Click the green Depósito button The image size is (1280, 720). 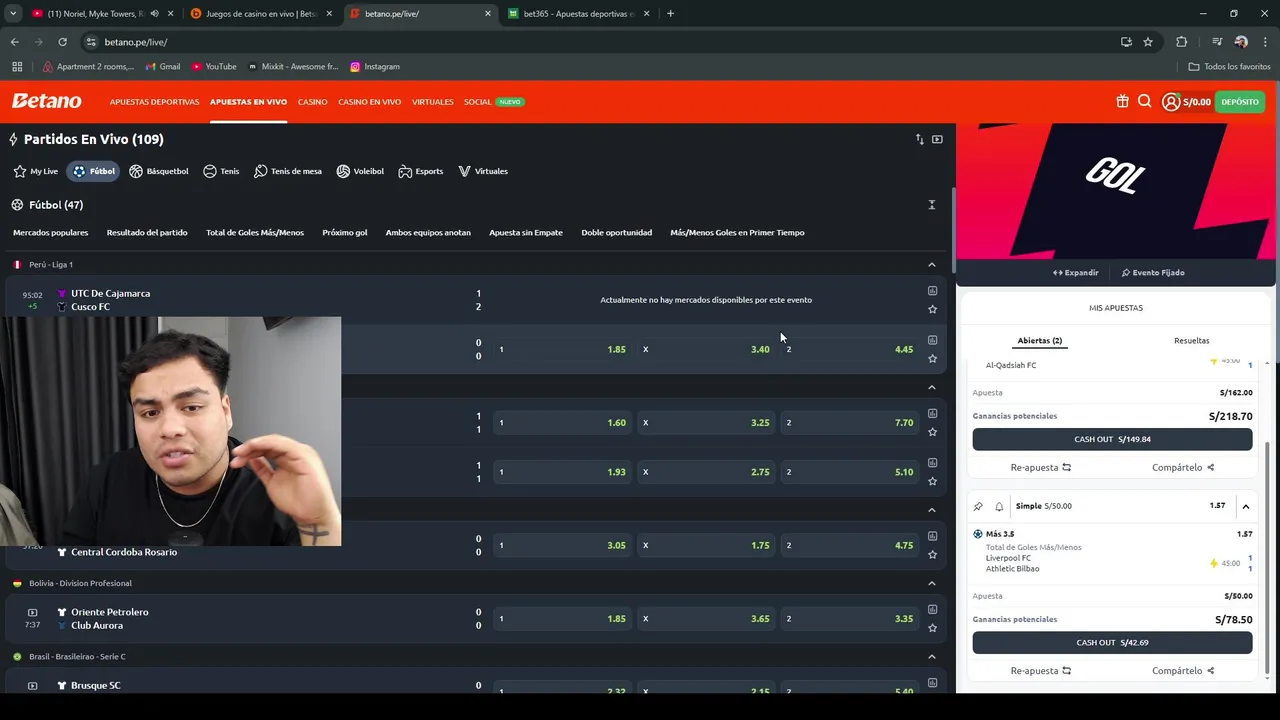coord(1240,101)
